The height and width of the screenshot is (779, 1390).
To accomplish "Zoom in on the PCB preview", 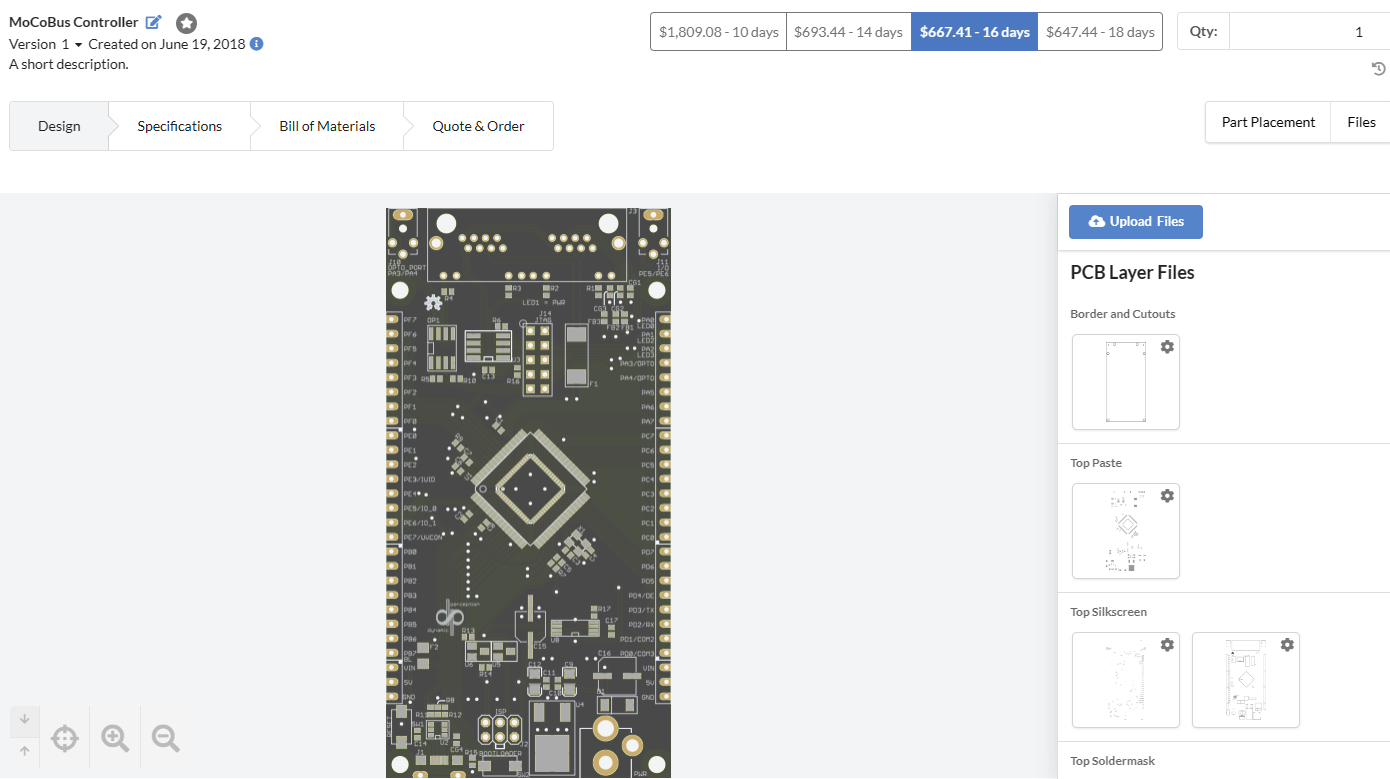I will [114, 737].
